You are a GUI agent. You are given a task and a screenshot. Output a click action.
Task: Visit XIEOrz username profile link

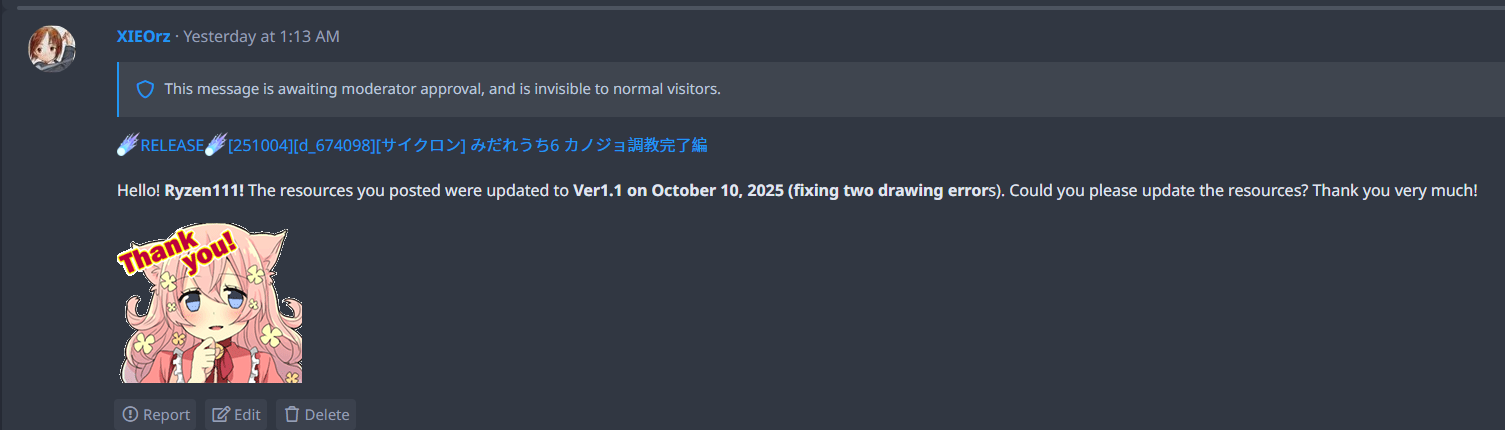pos(143,36)
